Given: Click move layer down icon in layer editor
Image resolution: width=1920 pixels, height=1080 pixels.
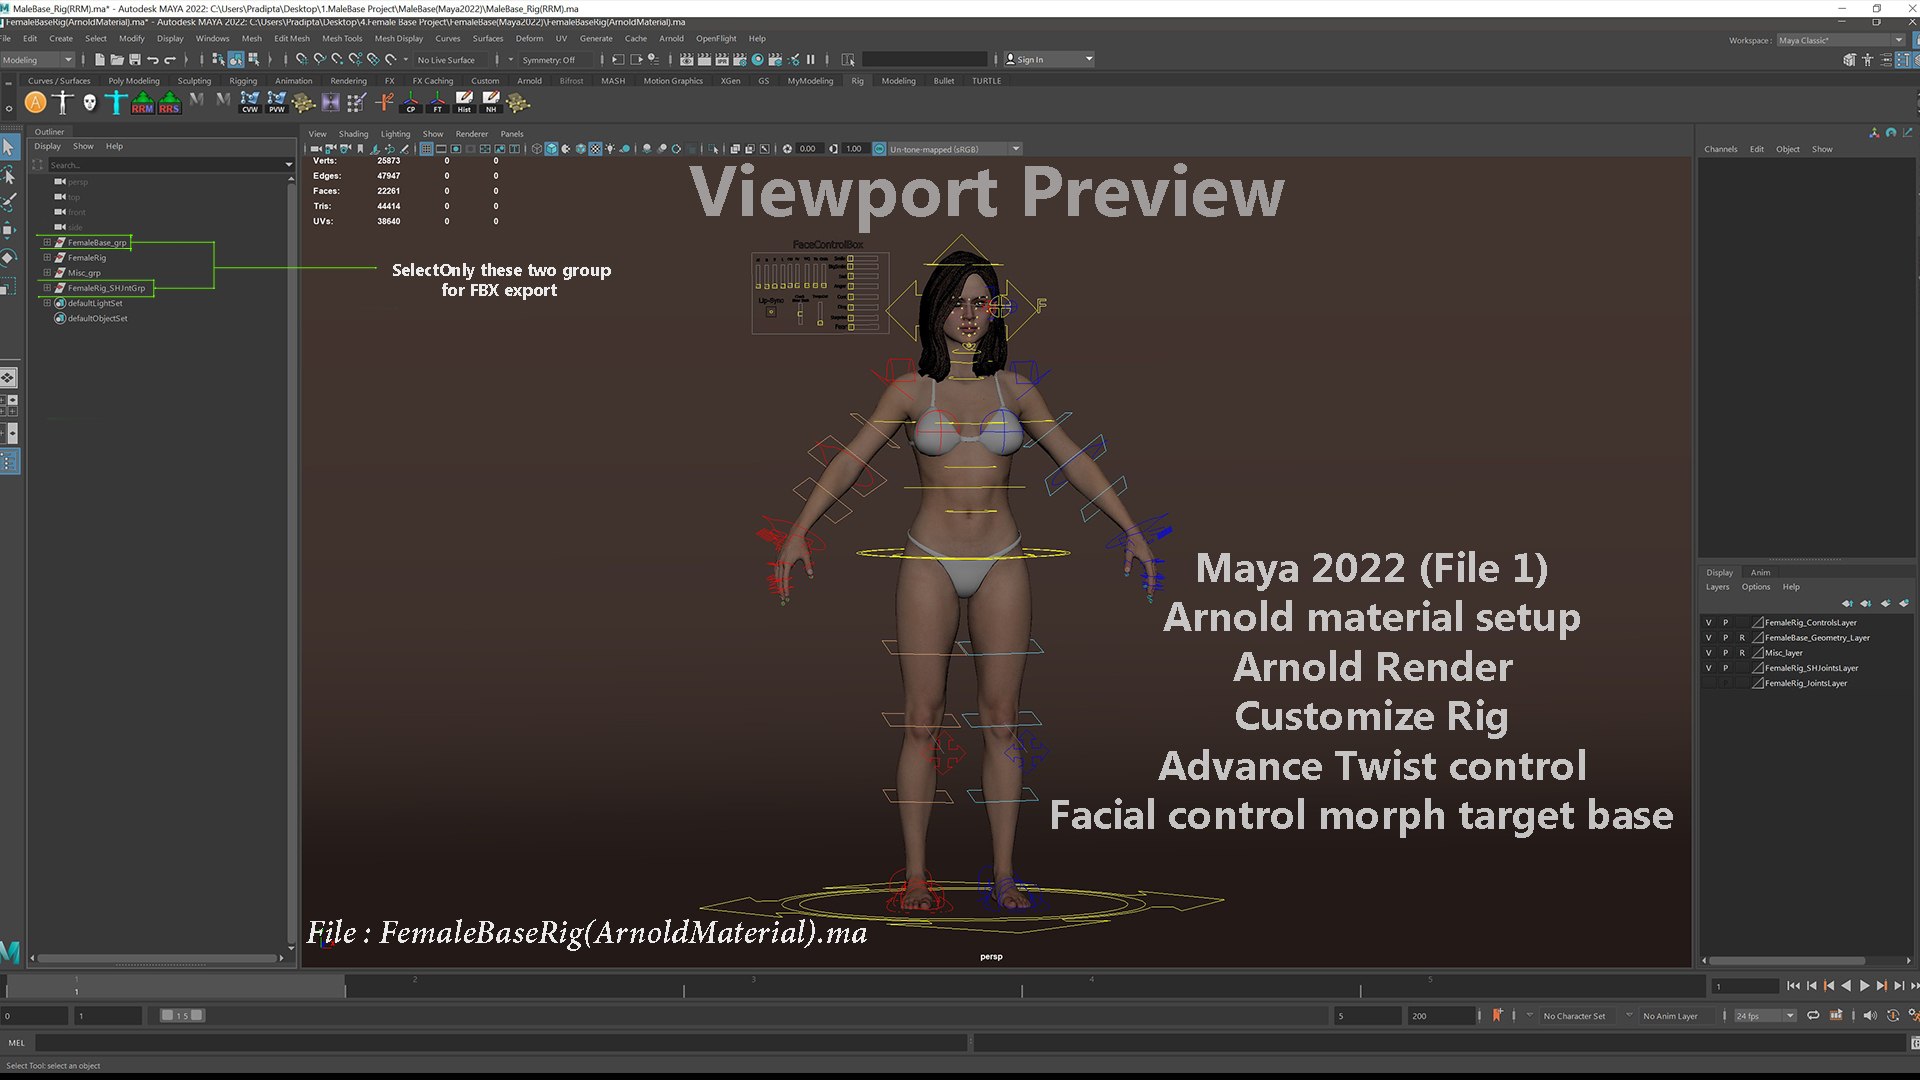Looking at the screenshot, I should (x=1866, y=603).
